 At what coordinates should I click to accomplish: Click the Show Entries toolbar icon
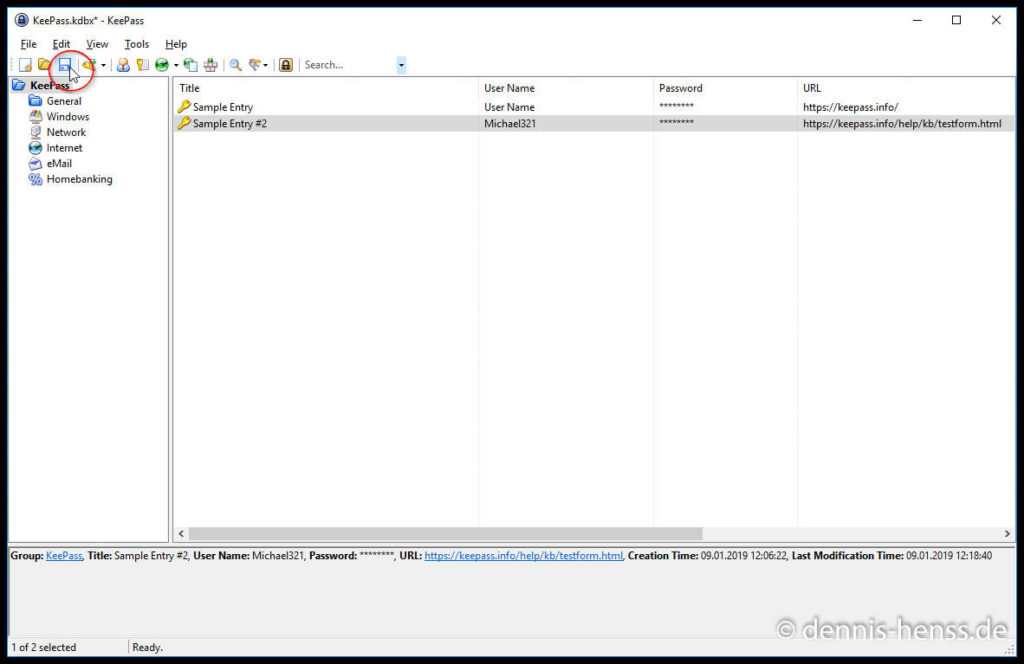tap(254, 65)
